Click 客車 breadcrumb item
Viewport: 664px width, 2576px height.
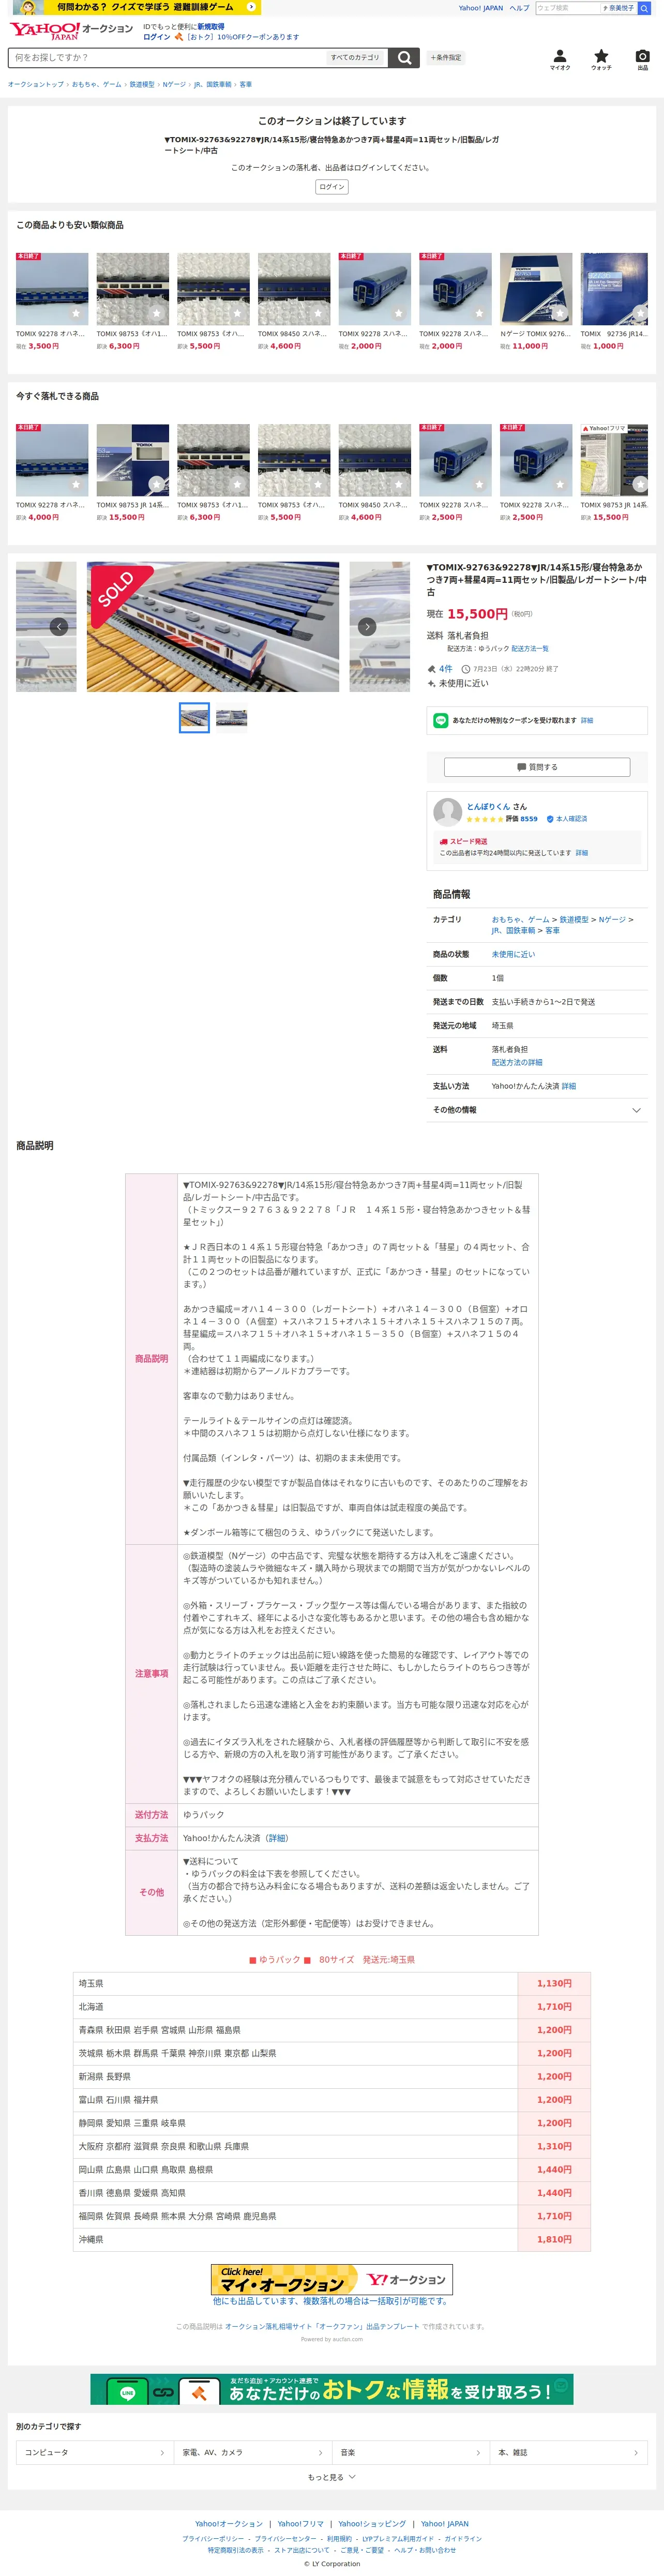pyautogui.click(x=245, y=85)
